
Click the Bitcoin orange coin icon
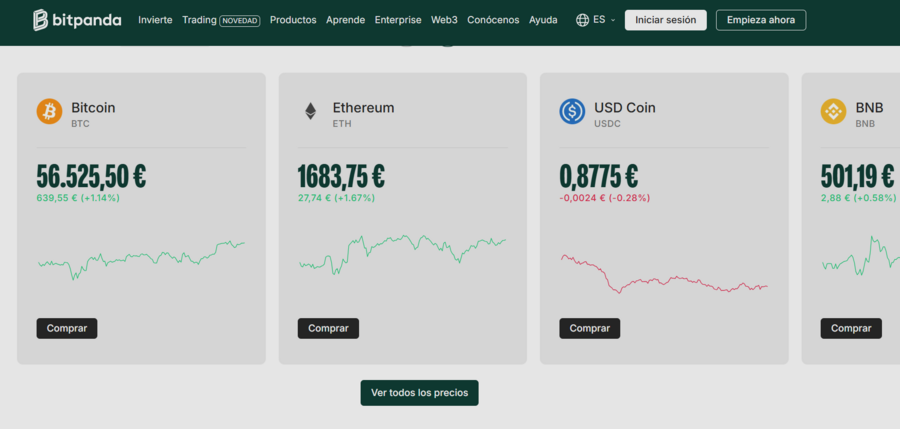point(49,111)
